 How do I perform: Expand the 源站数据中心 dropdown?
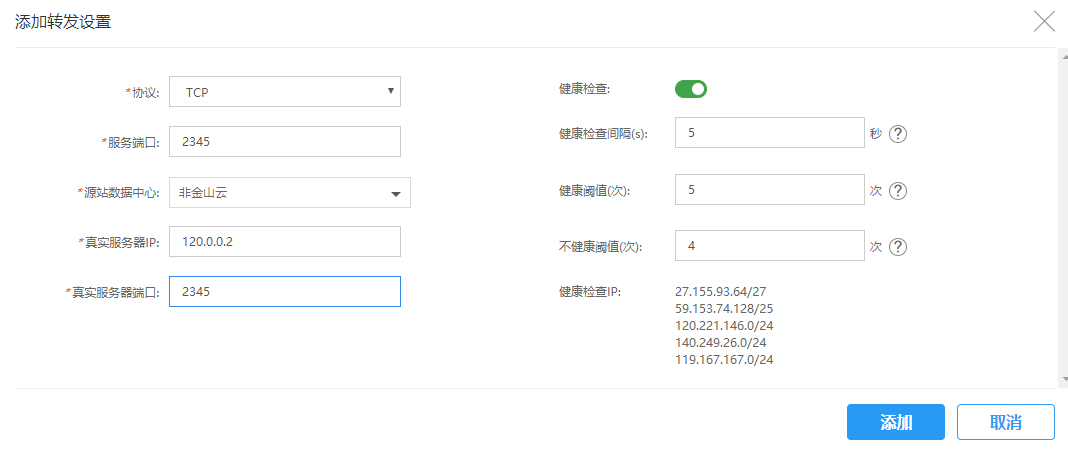(289, 193)
